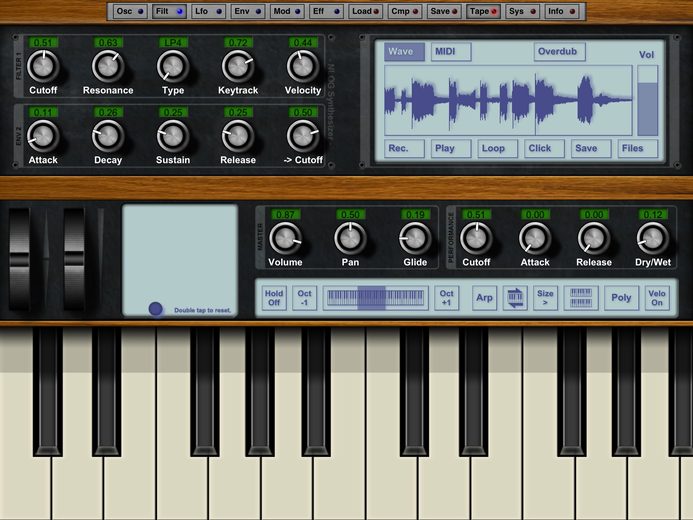Image resolution: width=693 pixels, height=520 pixels.
Task: Open the Lfo tab
Action: 208,11
